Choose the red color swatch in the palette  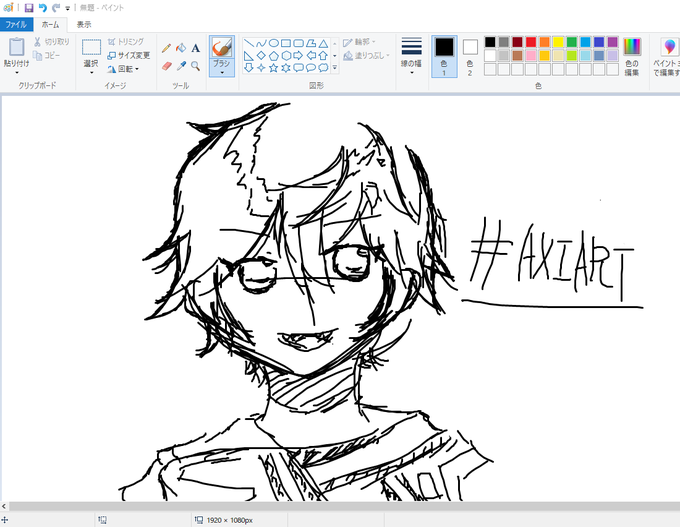tap(531, 42)
